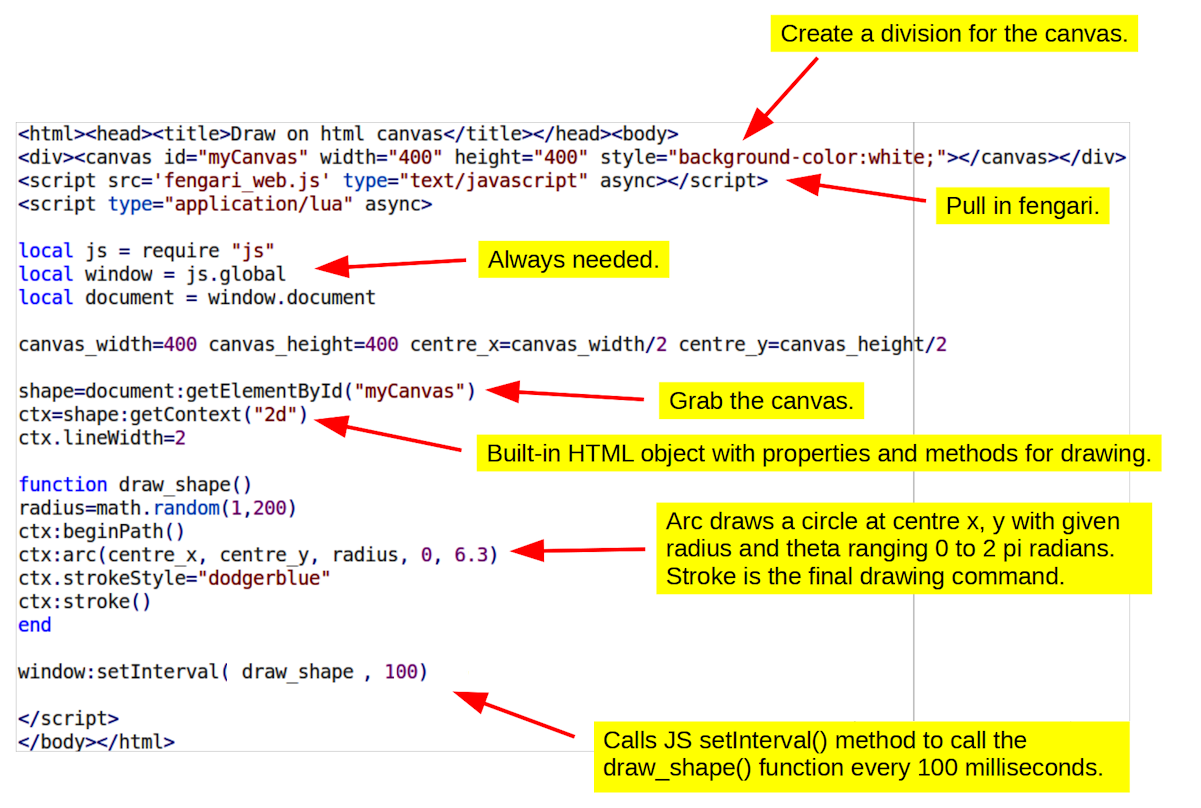
Task: Click the 'Pull in fengari.' yellow label
Action: [x=1022, y=208]
